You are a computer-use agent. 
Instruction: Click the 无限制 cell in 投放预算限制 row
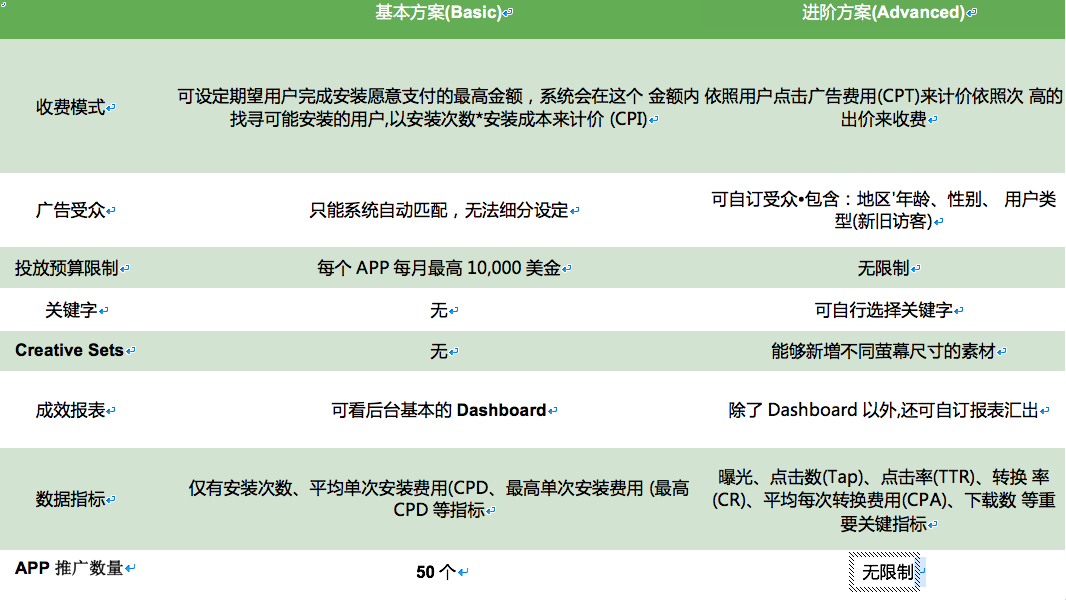[x=884, y=267]
